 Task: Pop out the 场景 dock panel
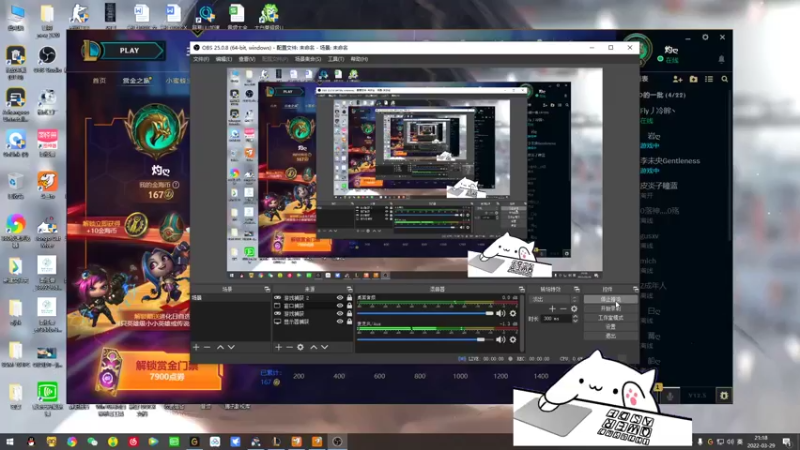[267, 289]
